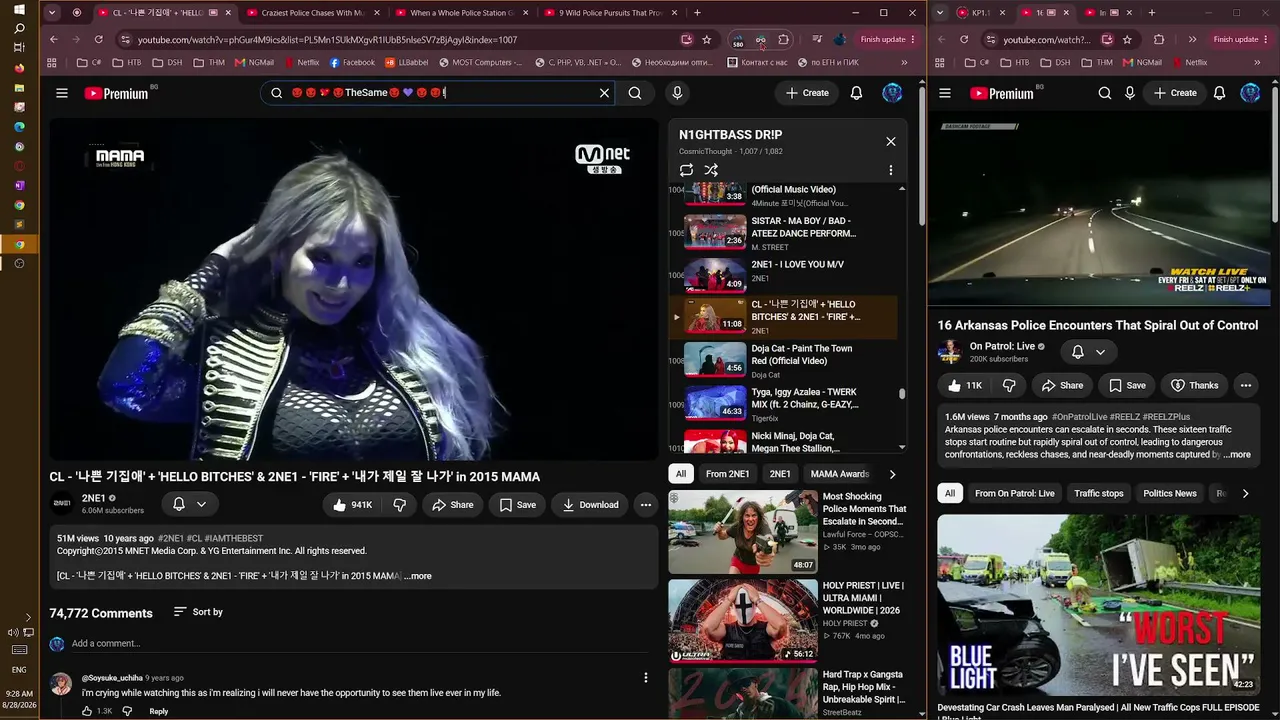Image resolution: width=1280 pixels, height=720 pixels.
Task: Dislike the CL 2015 MAMA video
Action: click(399, 505)
